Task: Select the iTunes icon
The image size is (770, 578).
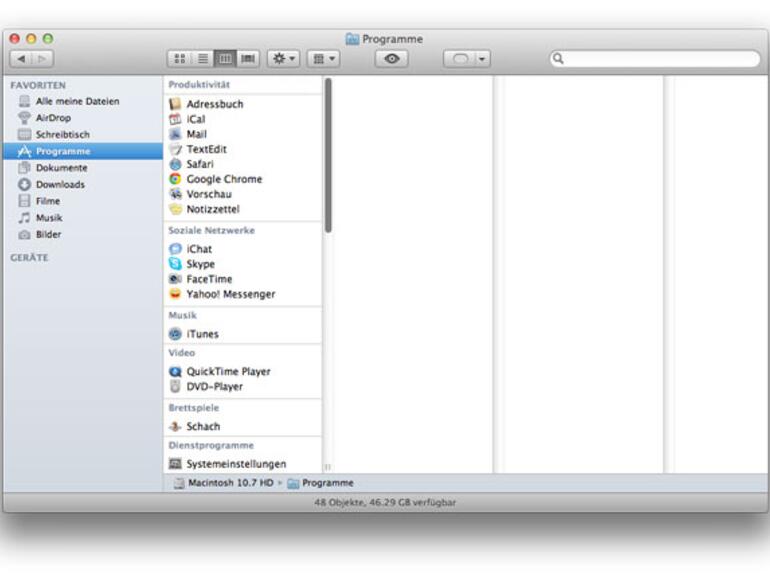Action: 175,334
